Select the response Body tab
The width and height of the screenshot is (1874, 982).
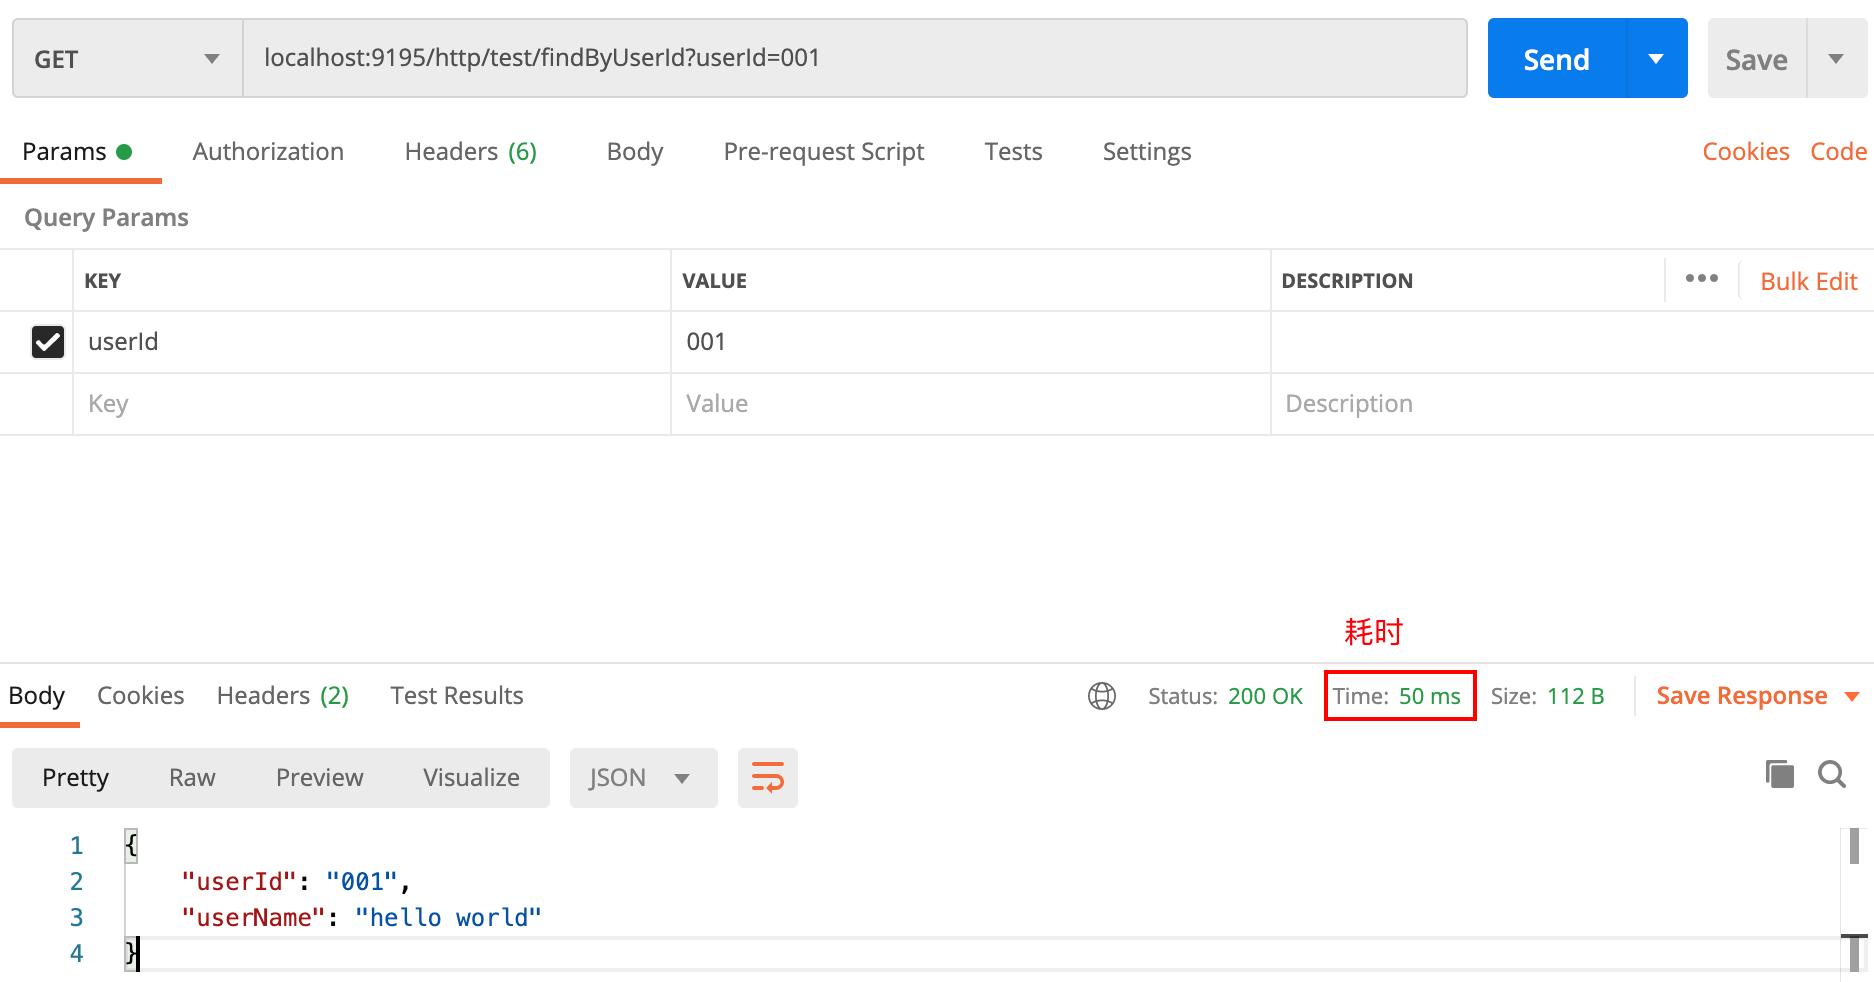37,696
